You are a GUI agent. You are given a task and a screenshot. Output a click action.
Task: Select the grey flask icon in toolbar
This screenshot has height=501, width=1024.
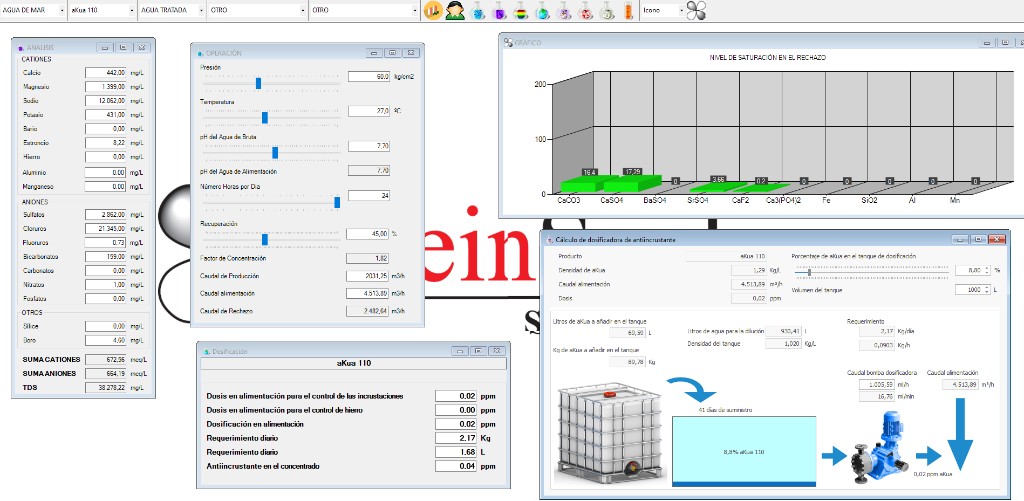pos(607,10)
